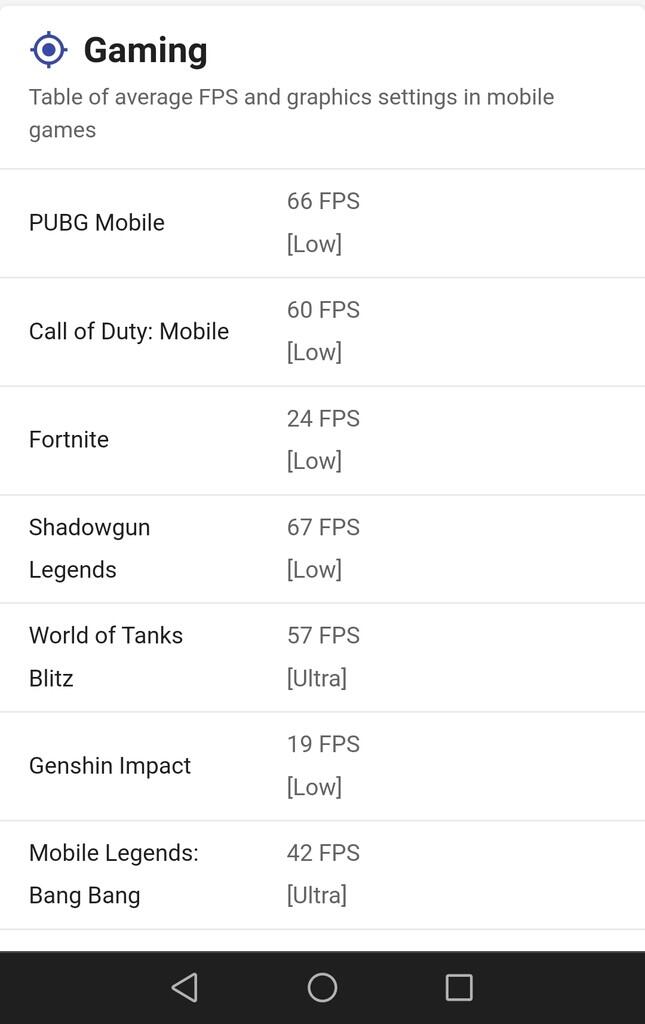Tap the 60 FPS Call of Duty value
This screenshot has width=645, height=1024.
pyautogui.click(x=323, y=310)
